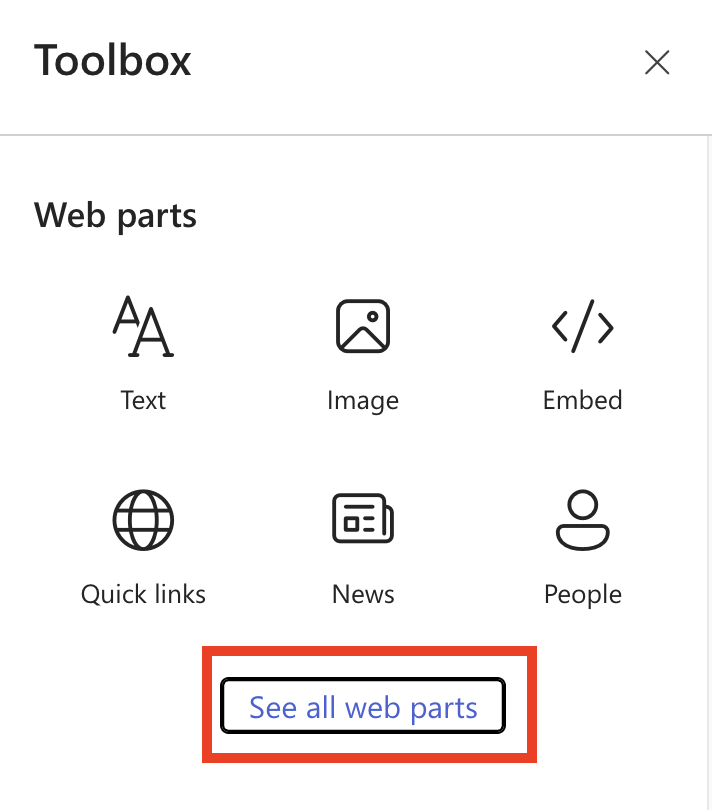The image size is (712, 810).
Task: Click the "Quick links" label text
Action: [x=143, y=594]
